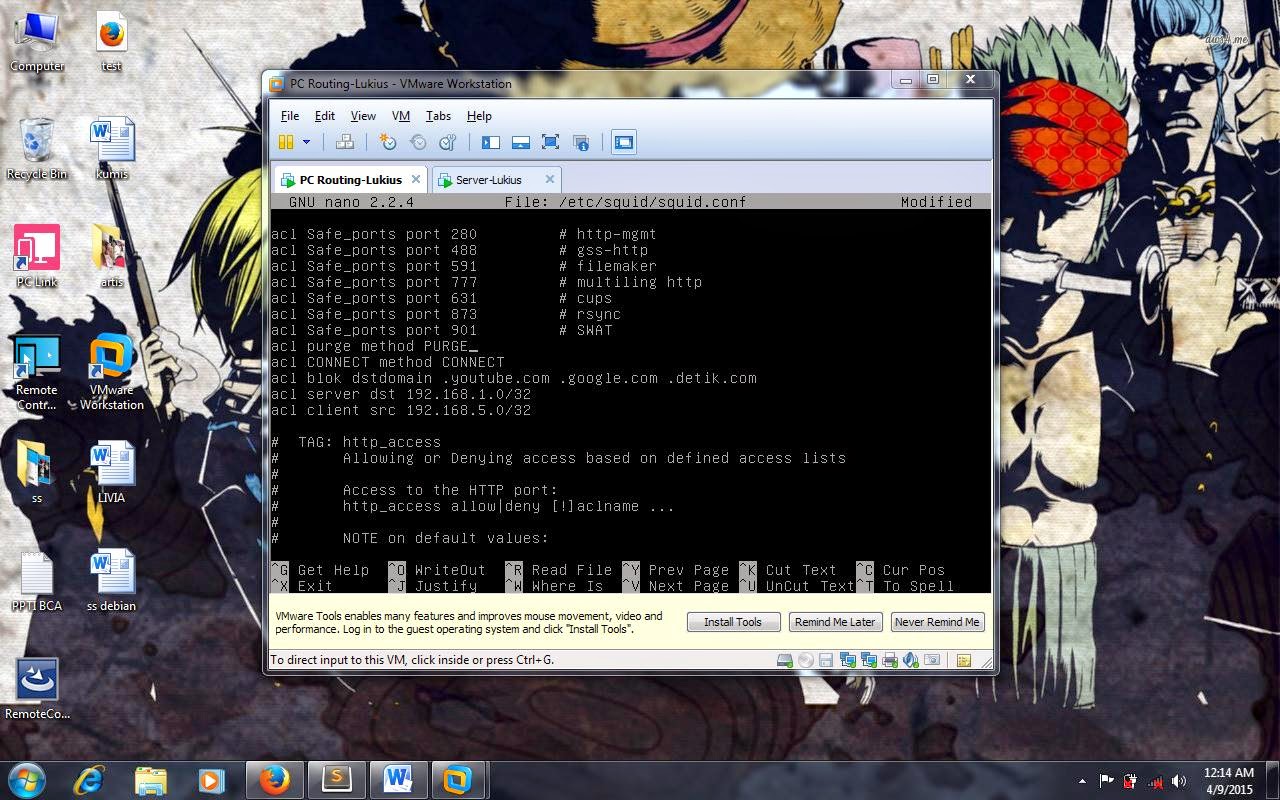
Task: Click the 'acl blok dstdomain' line
Action: [514, 378]
